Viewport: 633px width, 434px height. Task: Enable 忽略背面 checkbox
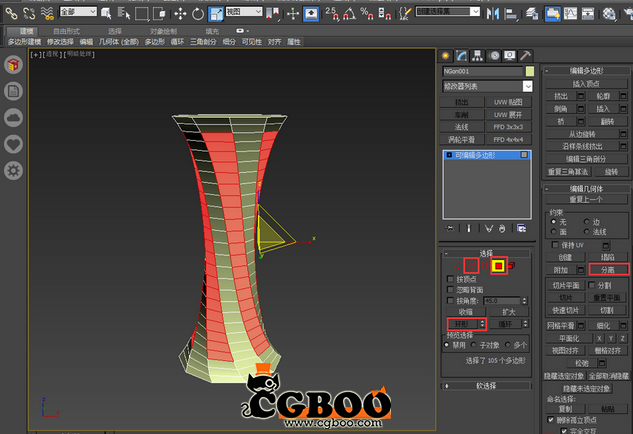coord(451,289)
